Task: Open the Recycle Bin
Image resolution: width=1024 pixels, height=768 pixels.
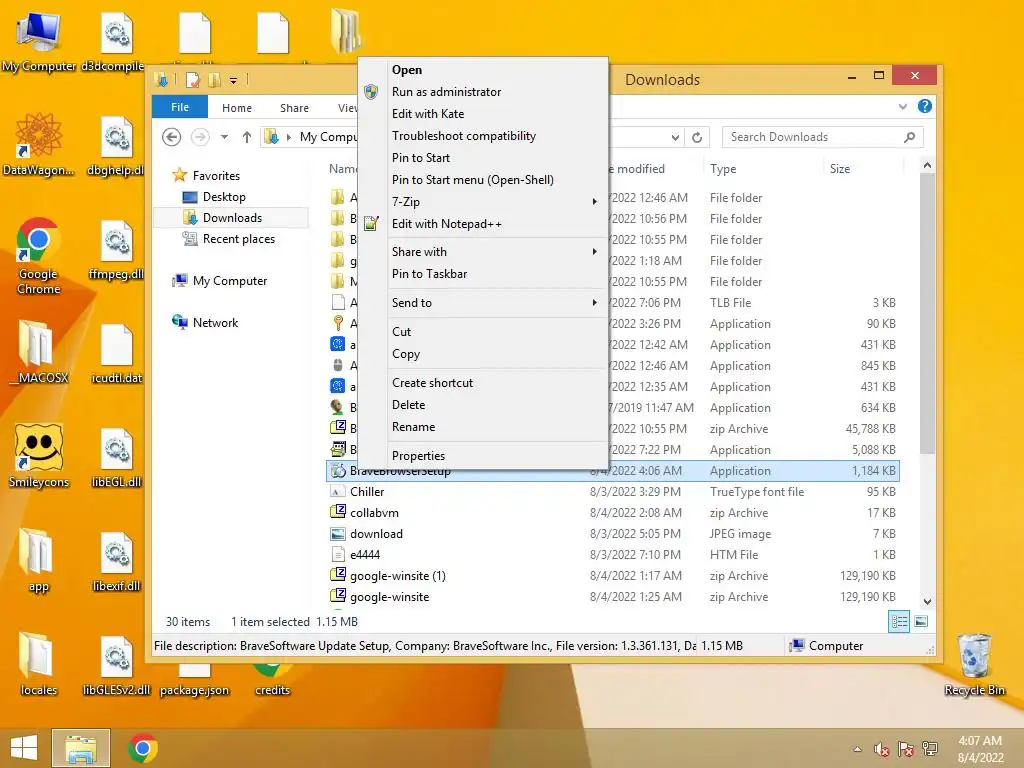Action: tap(974, 664)
